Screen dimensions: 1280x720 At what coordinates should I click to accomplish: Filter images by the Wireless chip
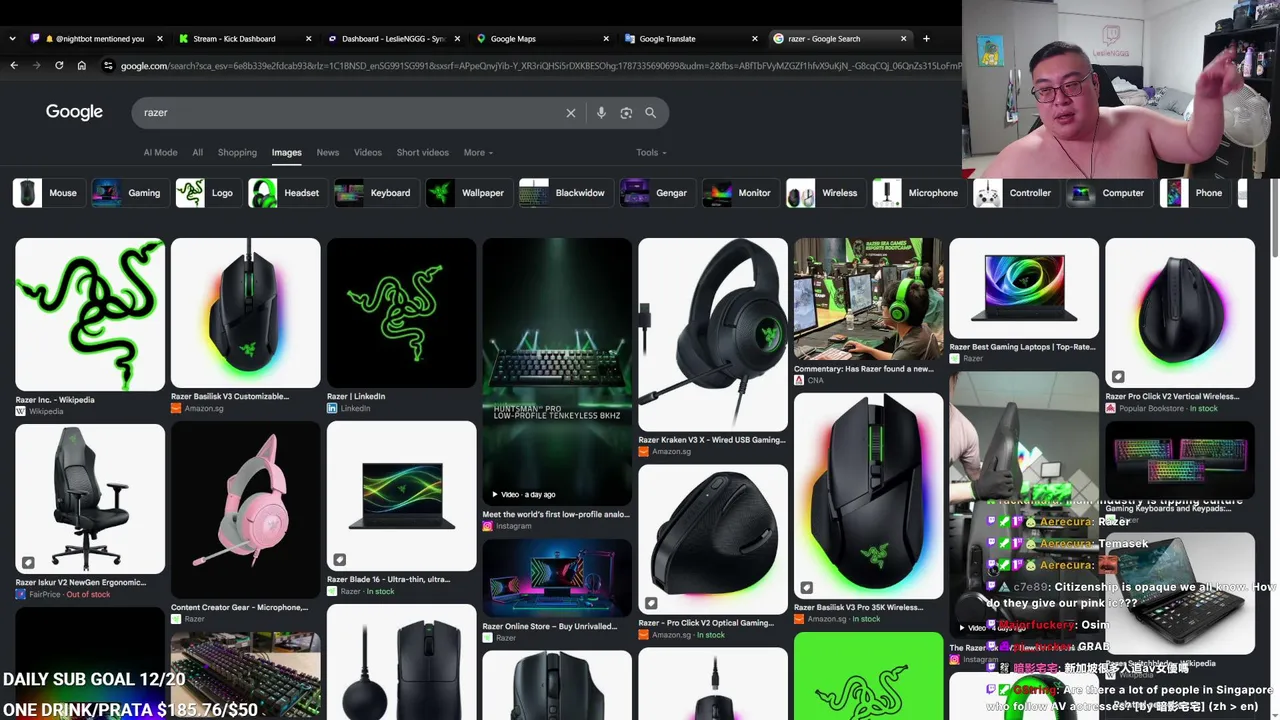tap(824, 193)
